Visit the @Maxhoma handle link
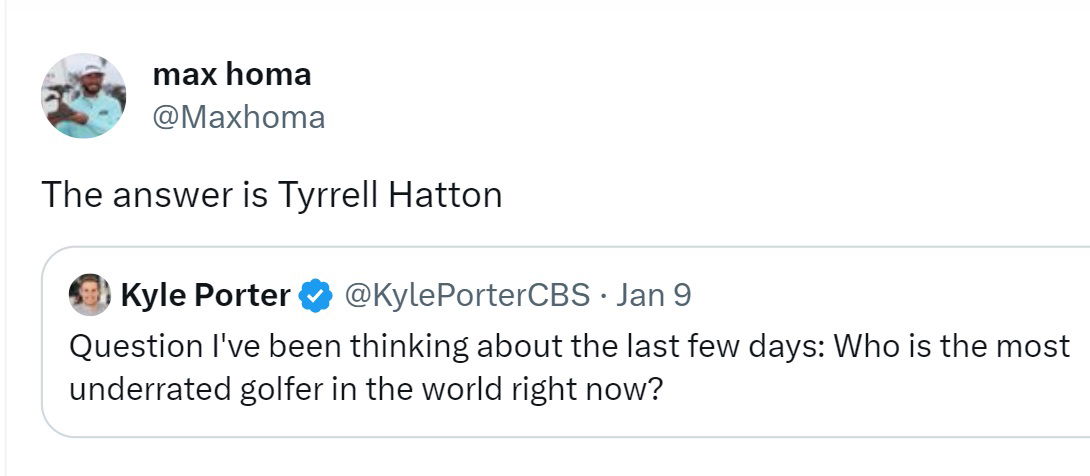Viewport: 1090px width, 476px height. 238,117
